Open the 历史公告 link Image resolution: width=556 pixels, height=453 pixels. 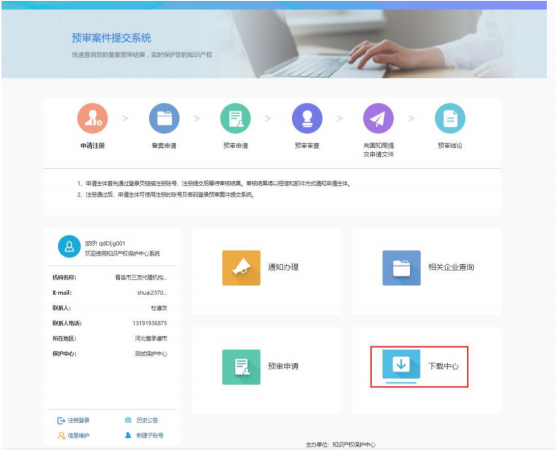tap(141, 420)
